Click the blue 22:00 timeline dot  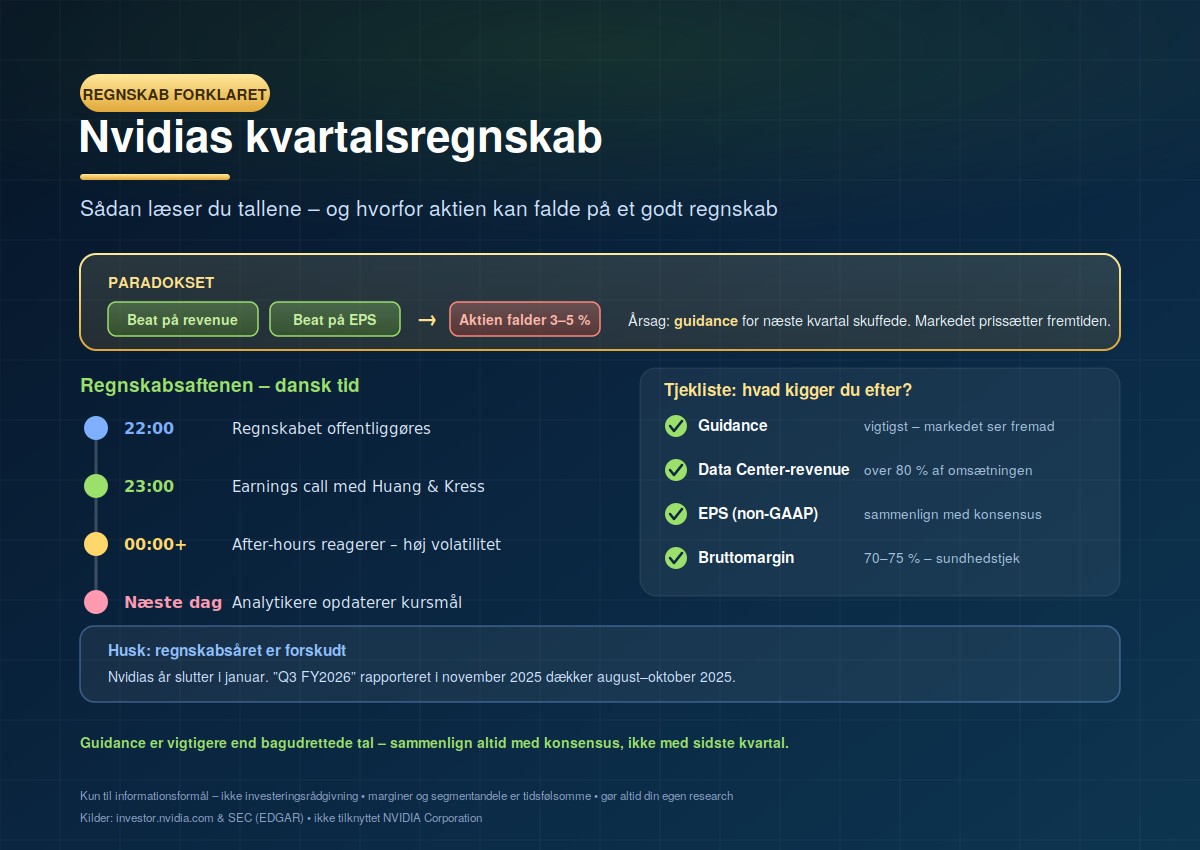[96, 428]
